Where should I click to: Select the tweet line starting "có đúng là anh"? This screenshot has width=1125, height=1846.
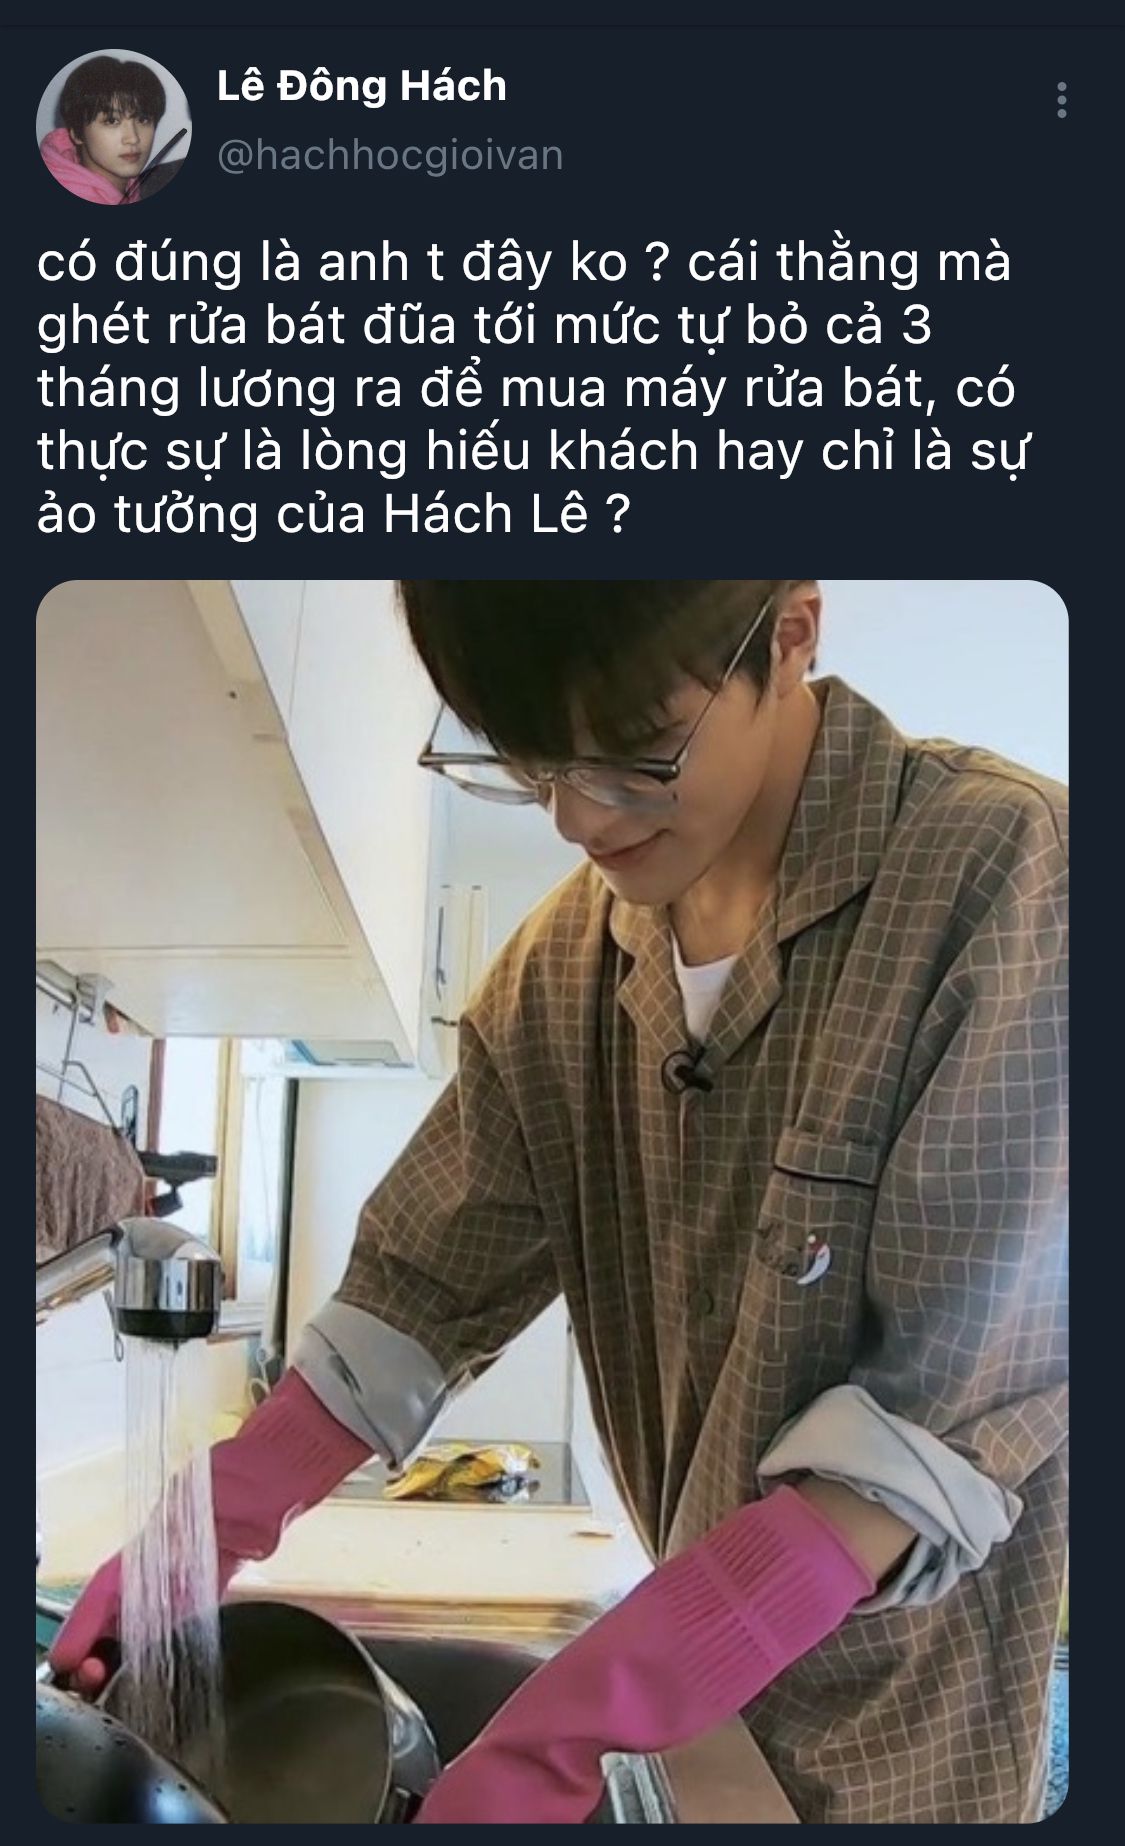click(x=525, y=265)
